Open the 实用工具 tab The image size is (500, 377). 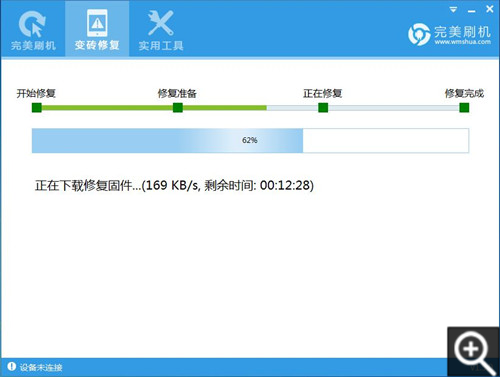point(161,29)
